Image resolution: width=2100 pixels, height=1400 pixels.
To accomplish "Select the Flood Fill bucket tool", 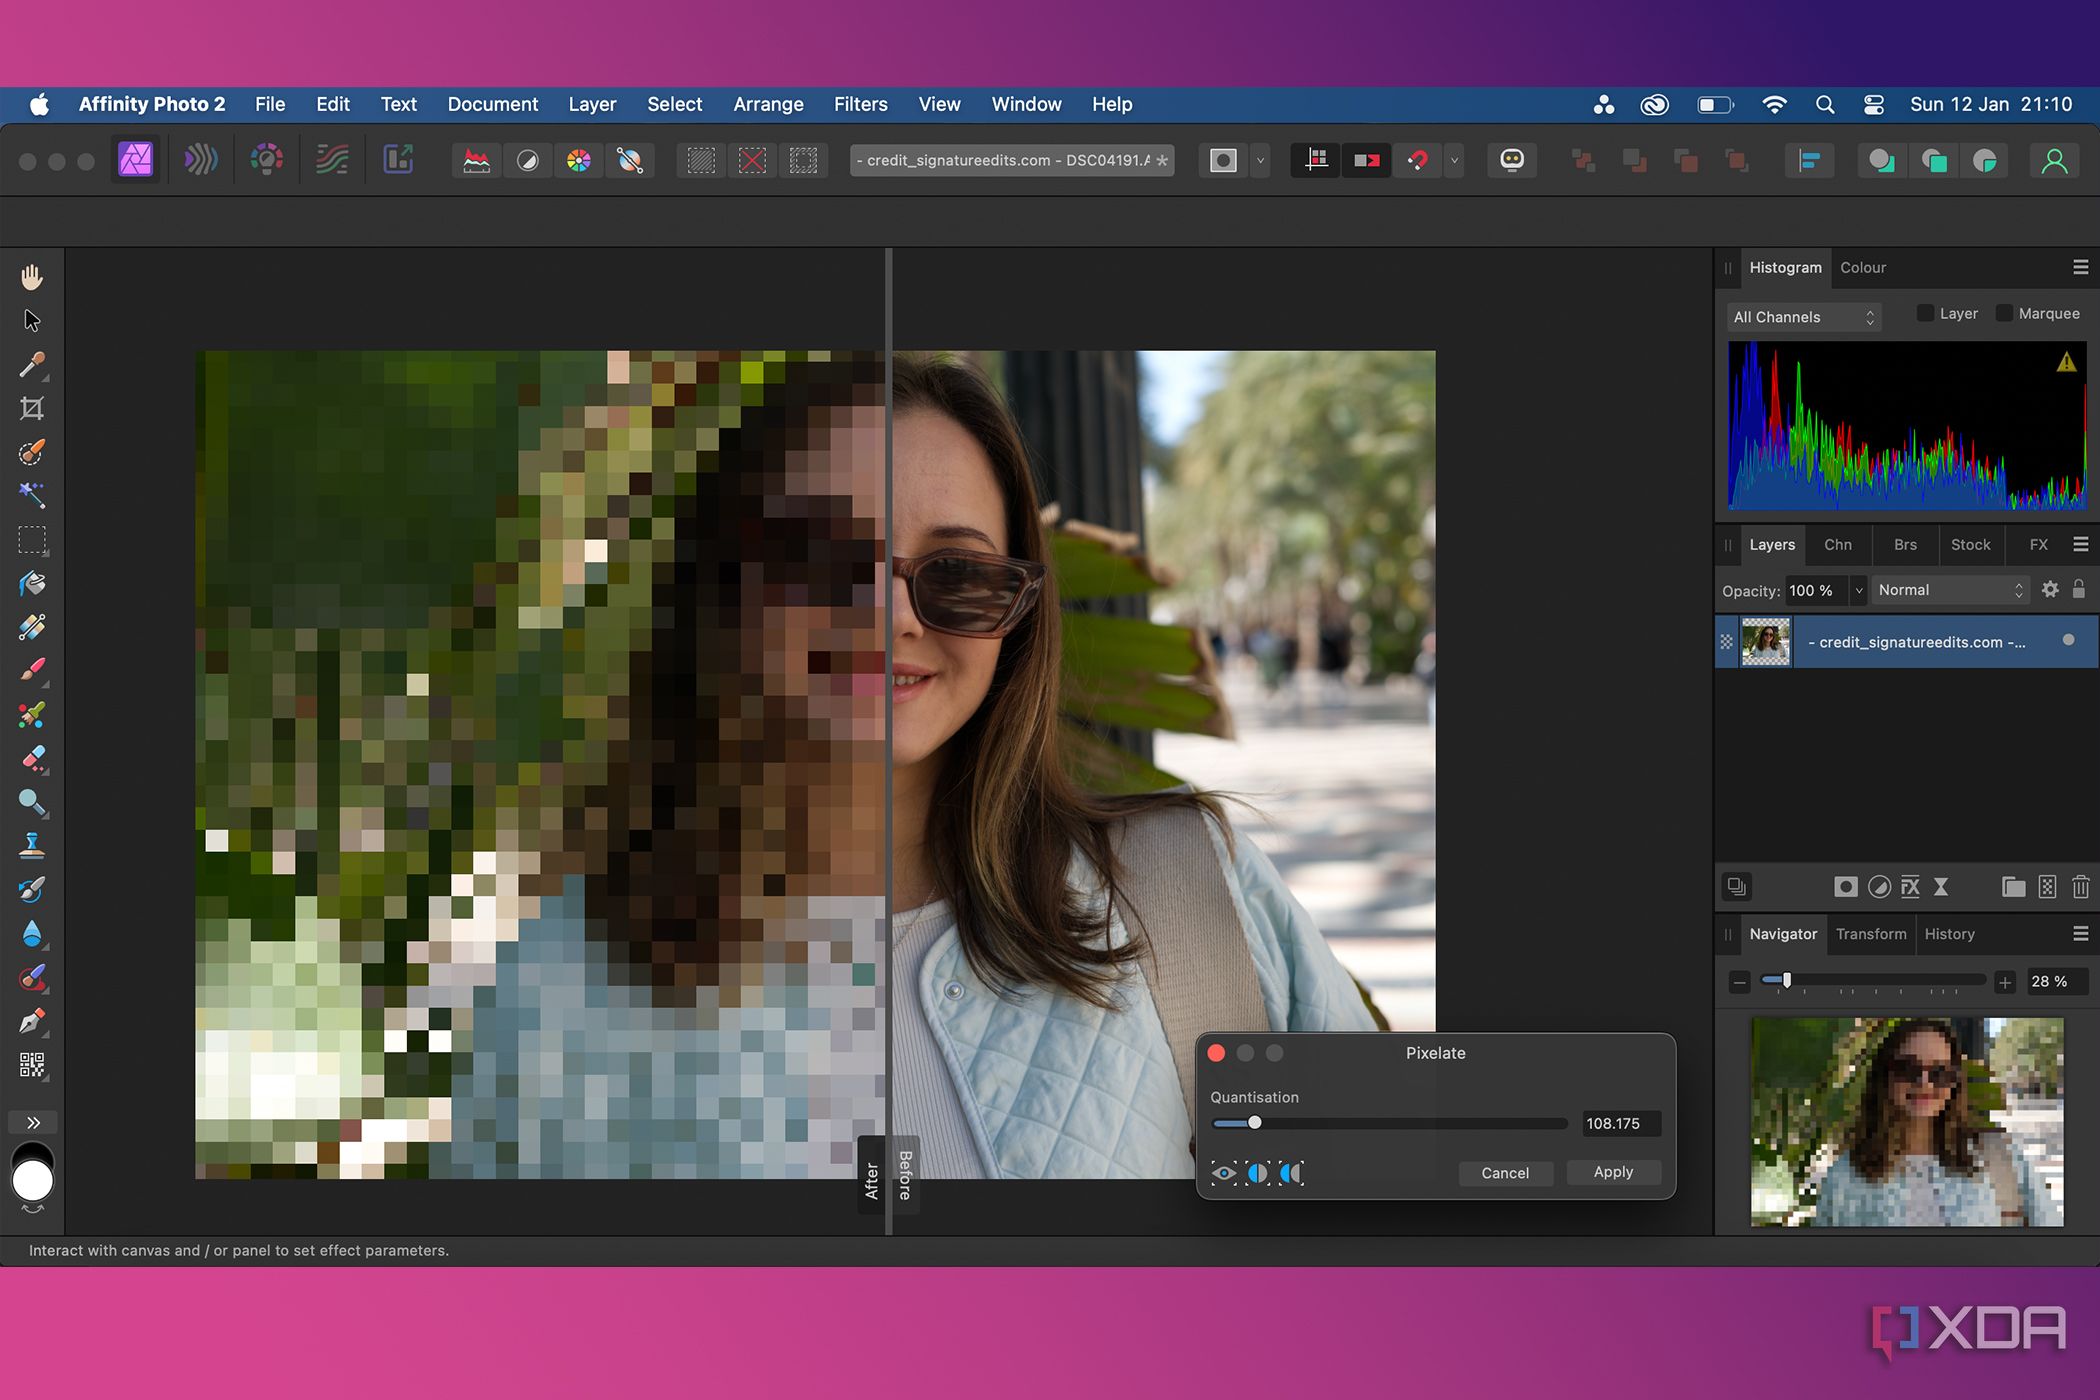I will [32, 584].
